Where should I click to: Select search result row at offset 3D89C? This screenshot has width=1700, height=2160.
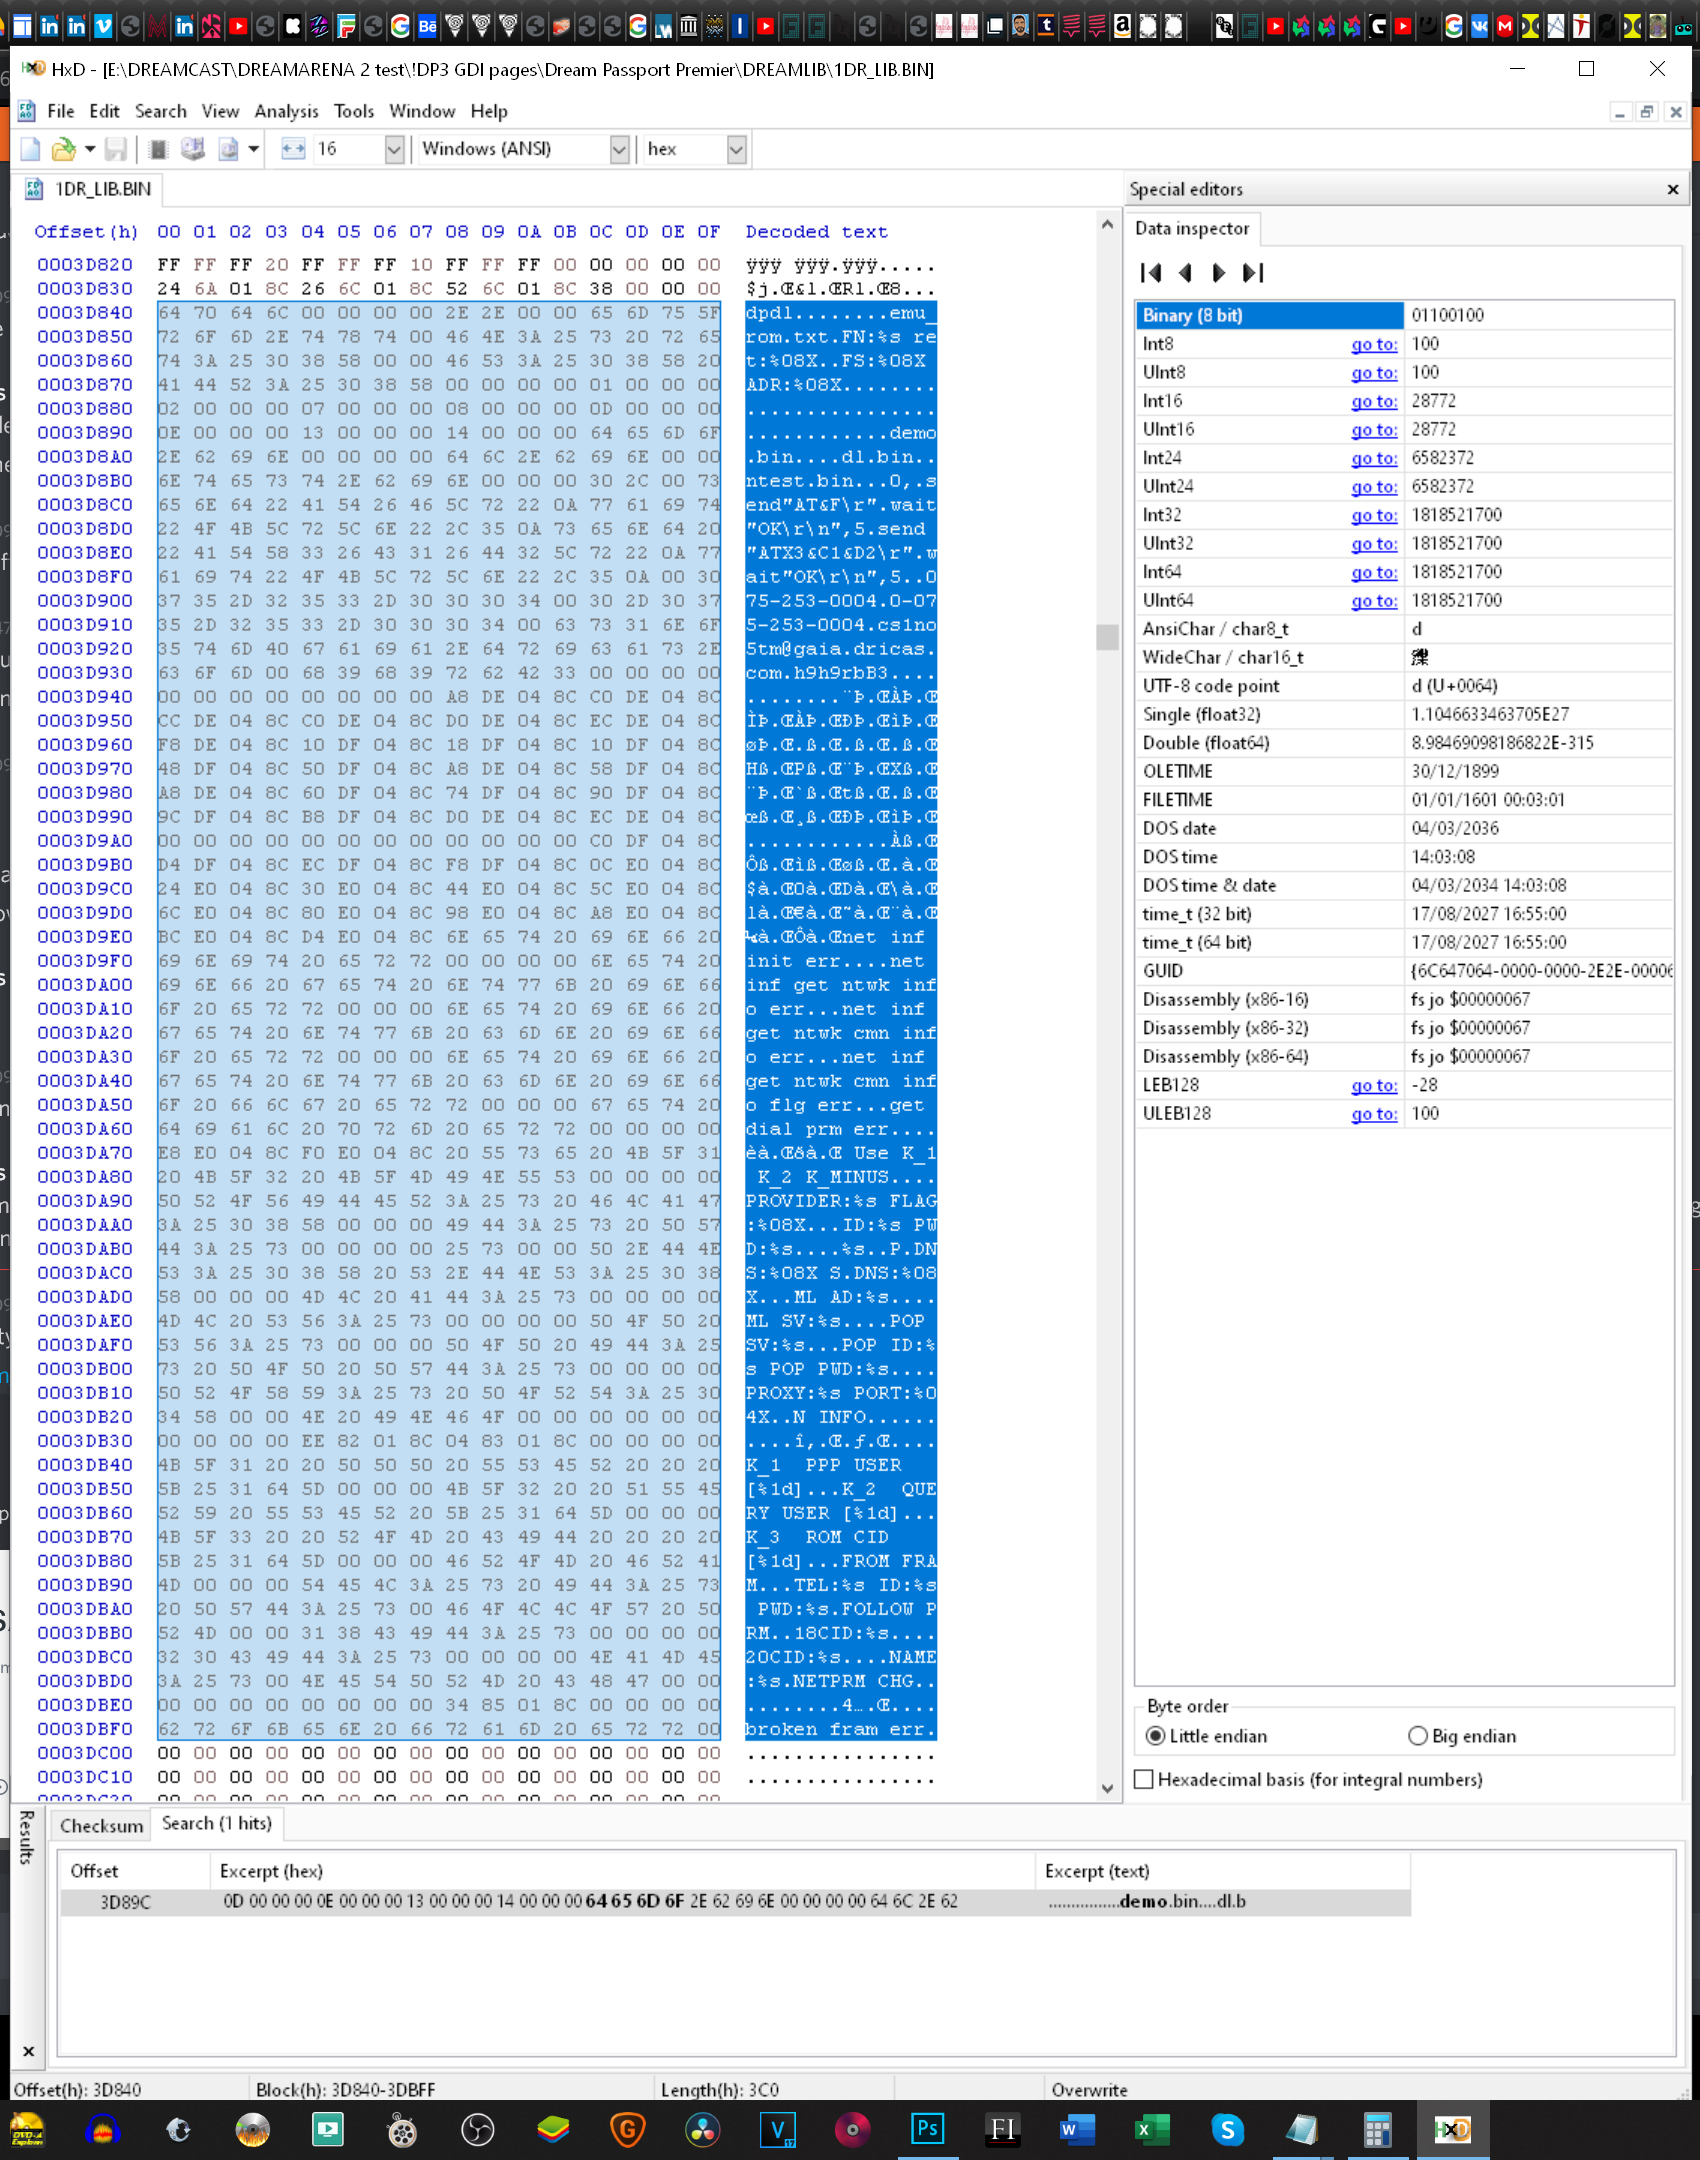click(735, 1901)
